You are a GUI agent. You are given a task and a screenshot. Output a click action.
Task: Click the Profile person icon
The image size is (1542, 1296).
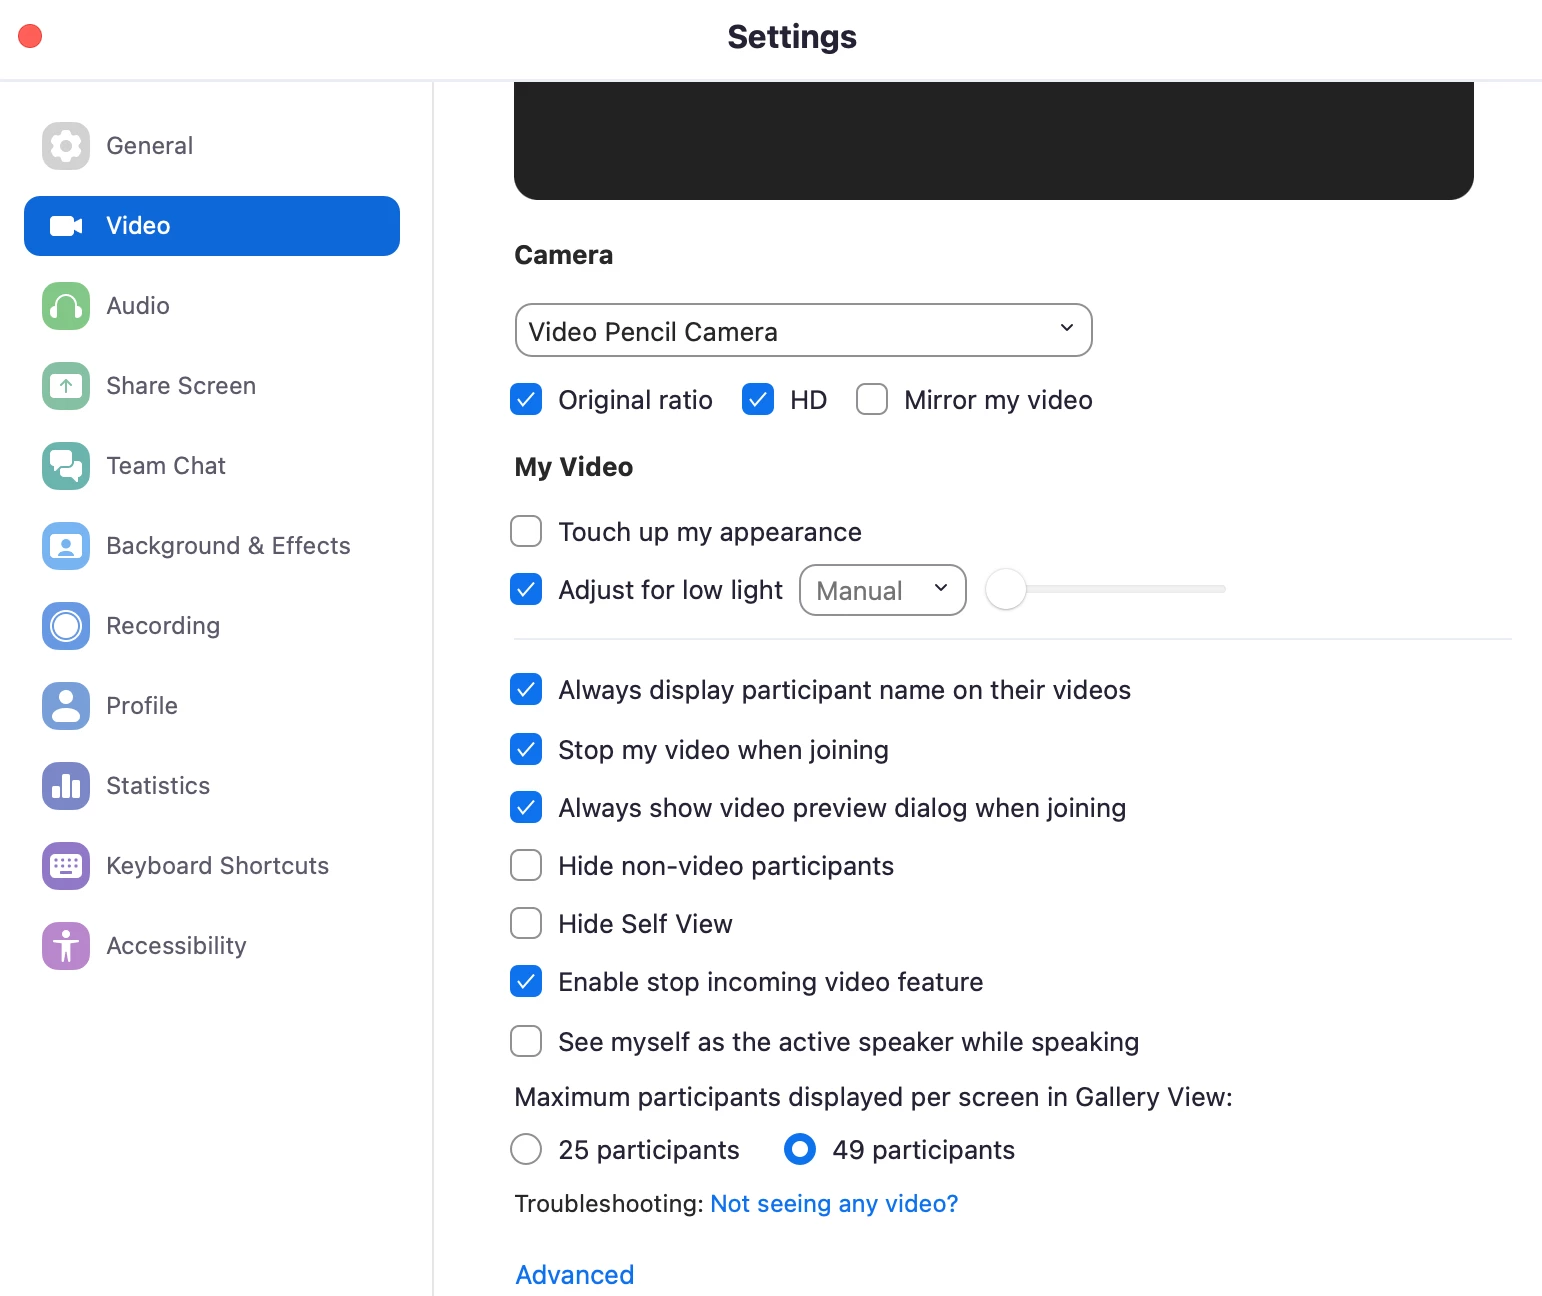(x=66, y=706)
